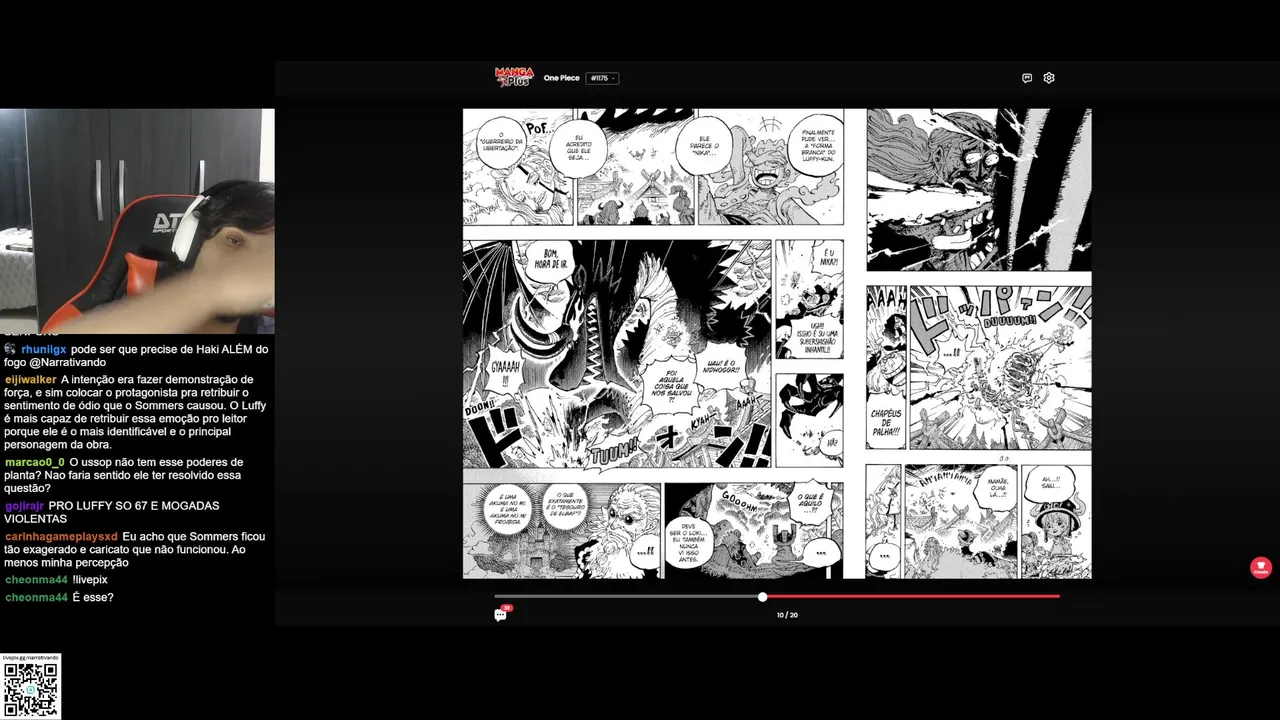
Task: Click the chat message "É esse?"
Action: coord(93,597)
